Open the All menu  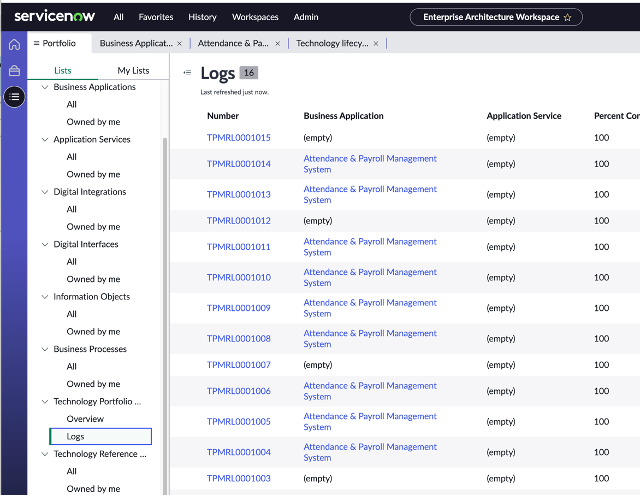click(118, 17)
